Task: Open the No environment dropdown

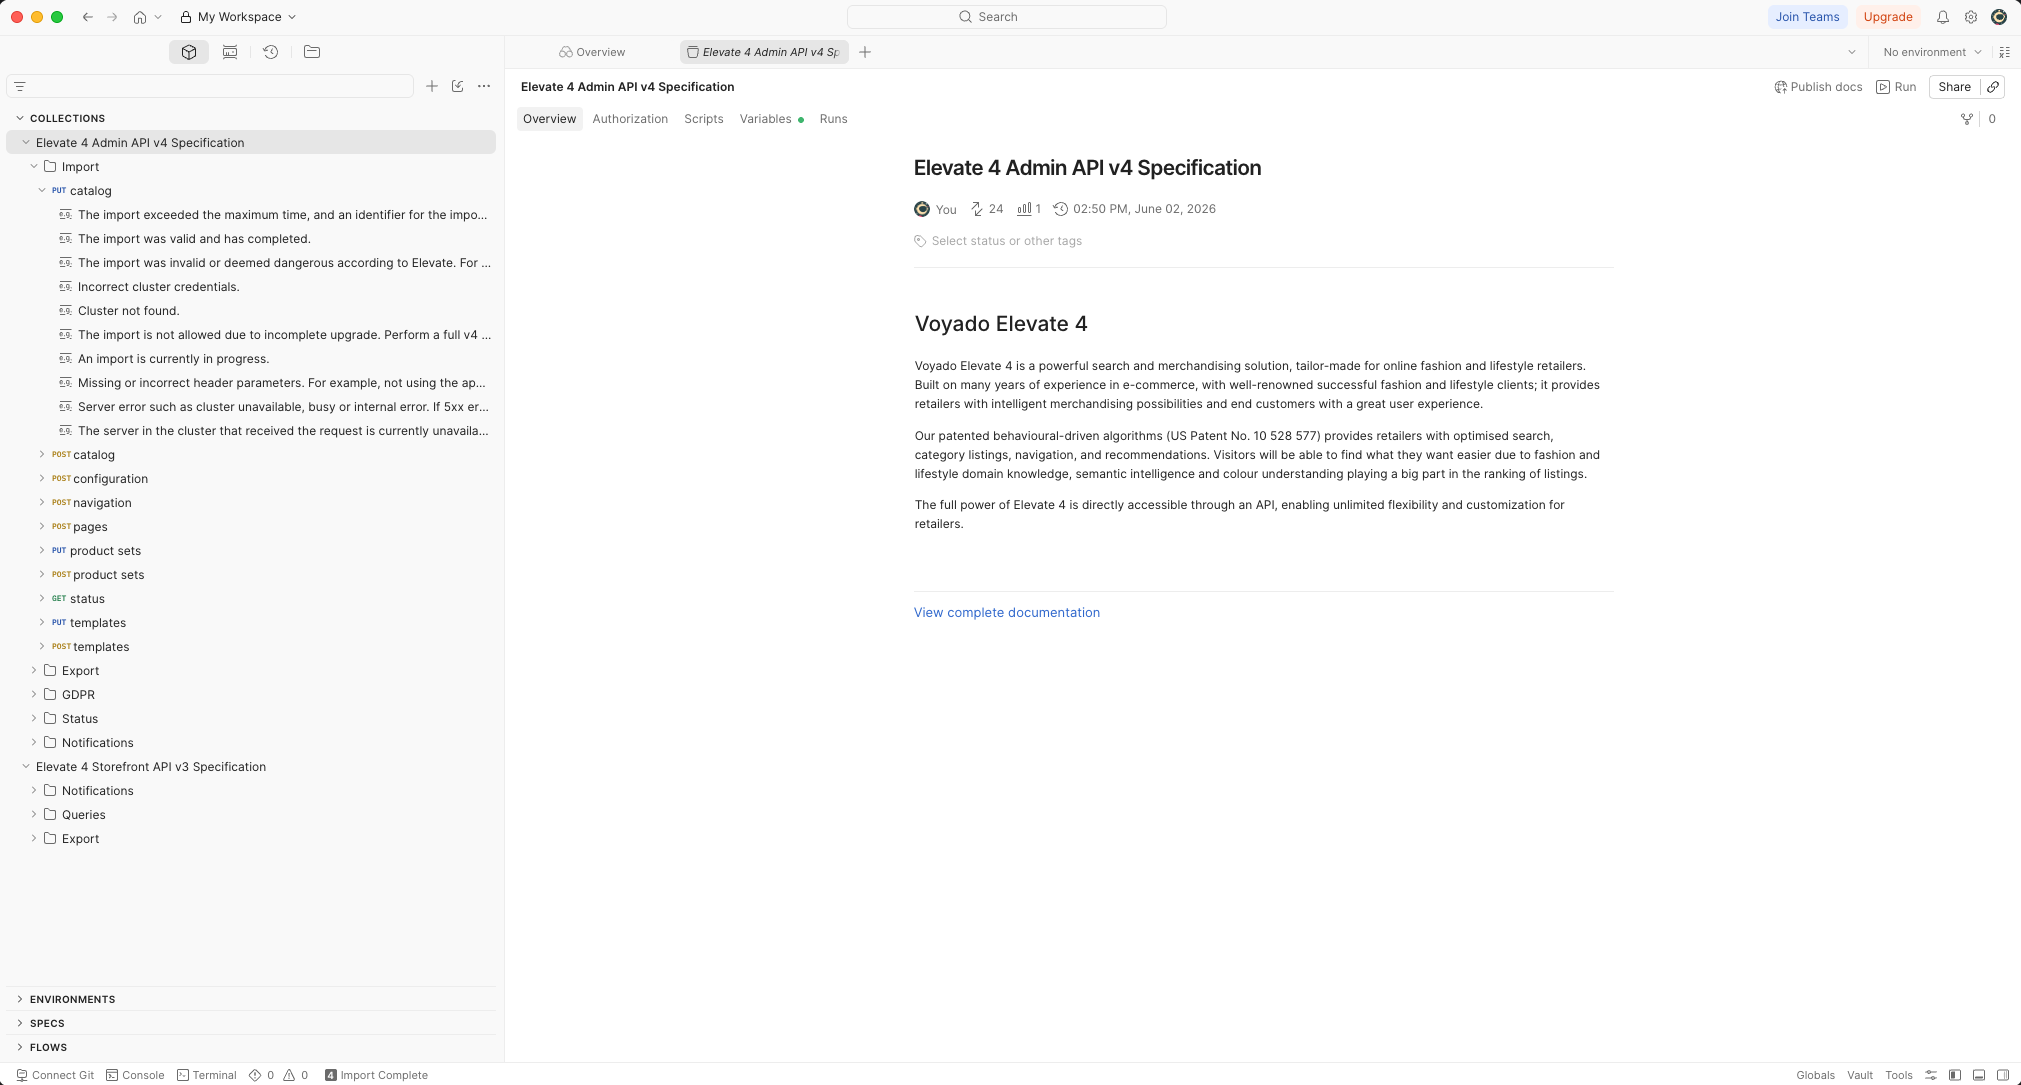Action: click(1932, 52)
